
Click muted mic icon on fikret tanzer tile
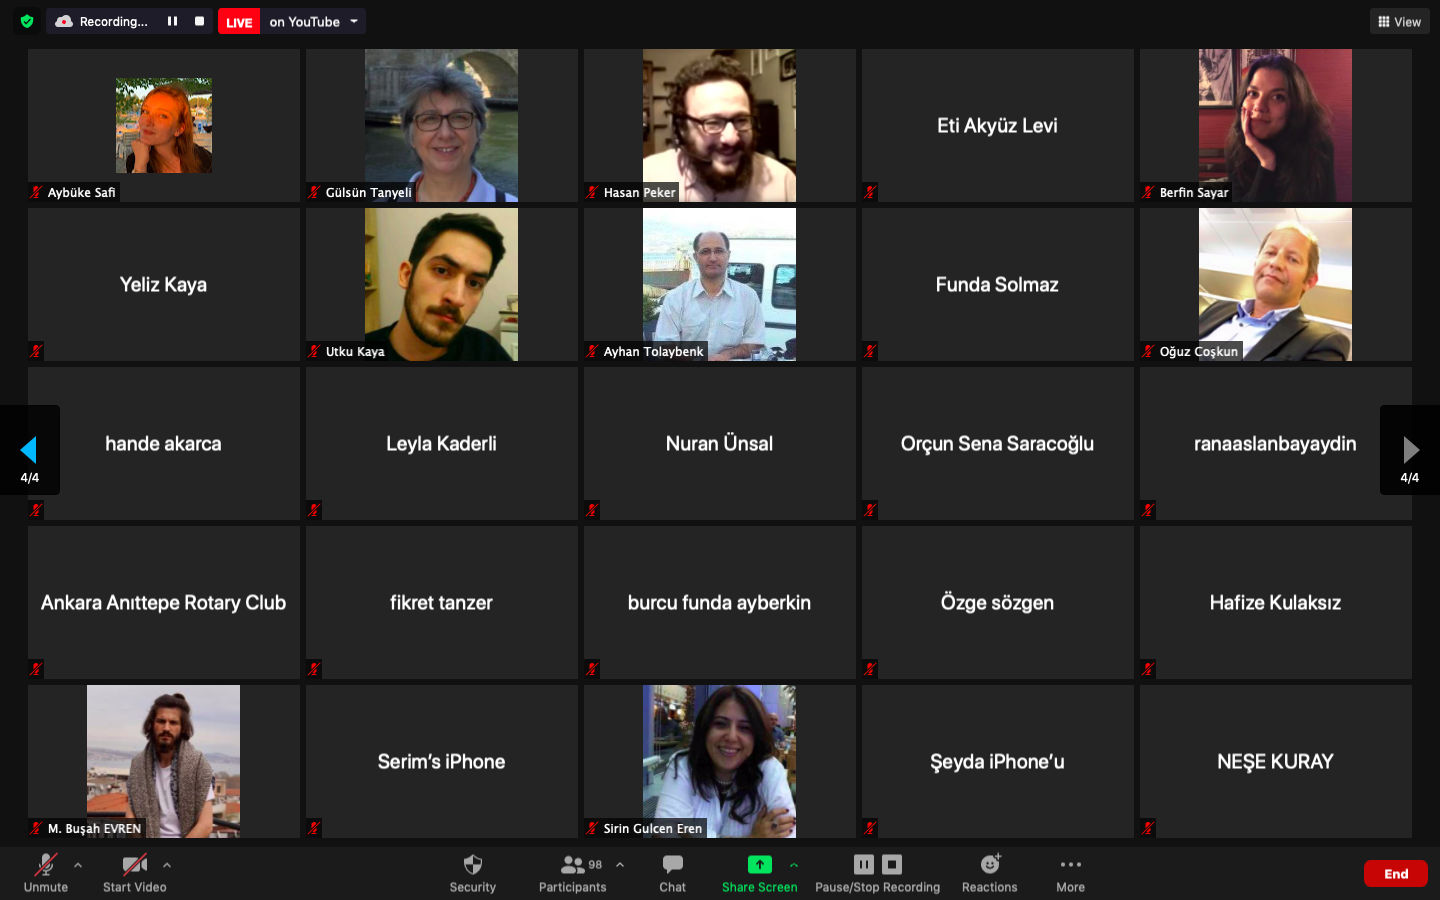pos(314,669)
